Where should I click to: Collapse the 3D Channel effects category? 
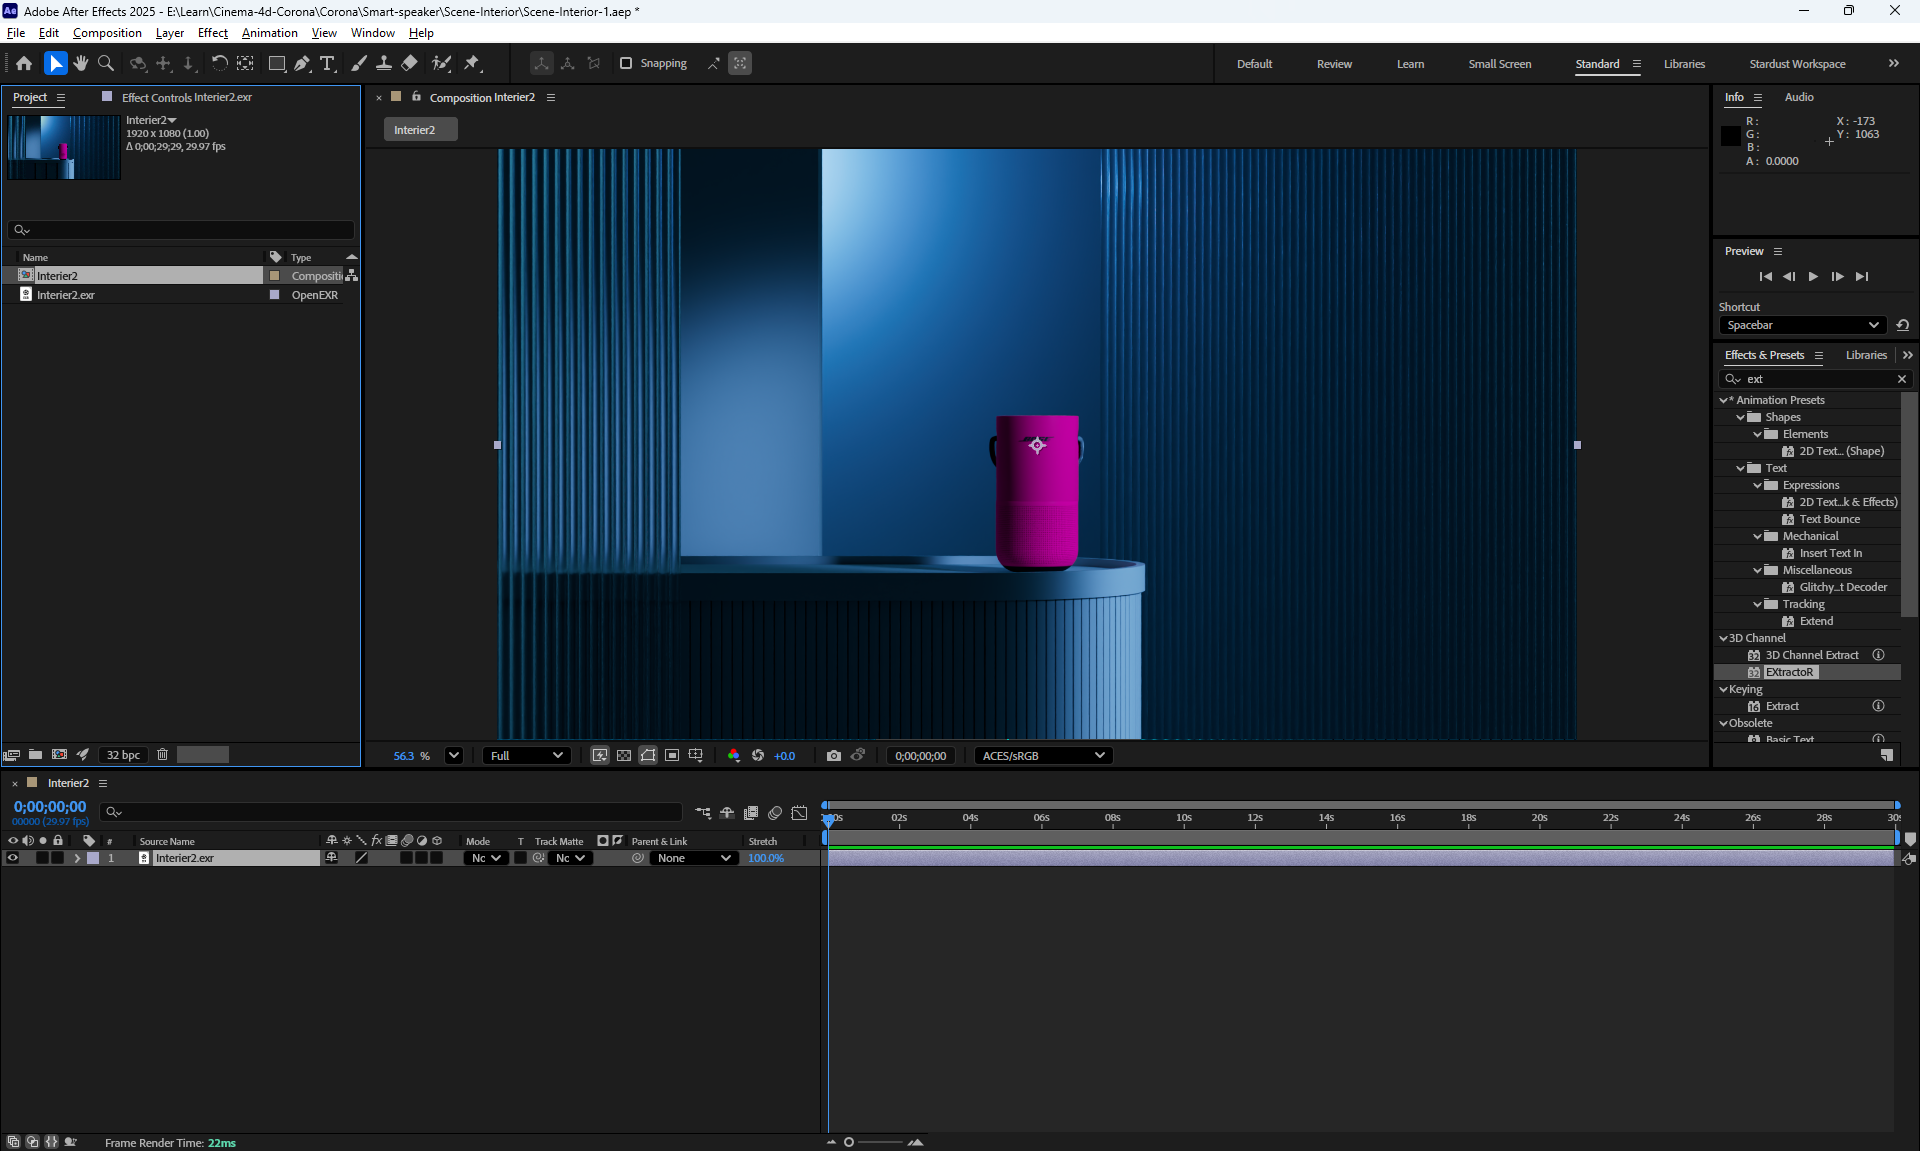1723,638
